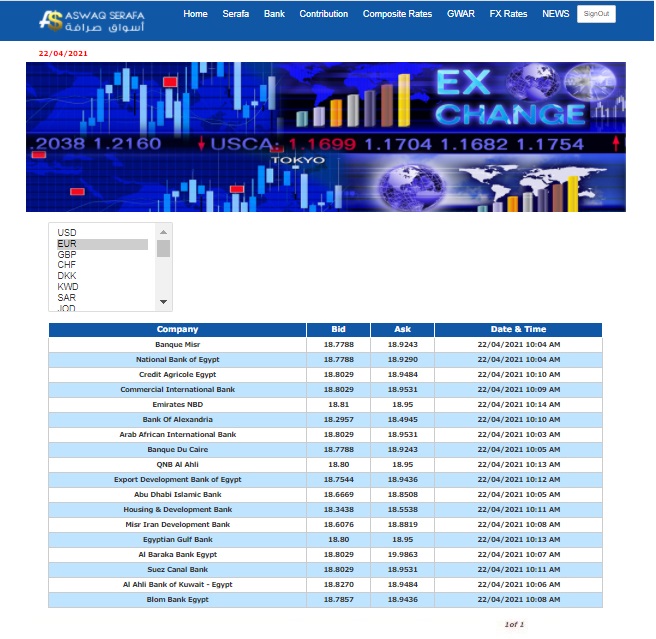Open the Contribution menu item
The image size is (656, 639).
click(x=323, y=14)
